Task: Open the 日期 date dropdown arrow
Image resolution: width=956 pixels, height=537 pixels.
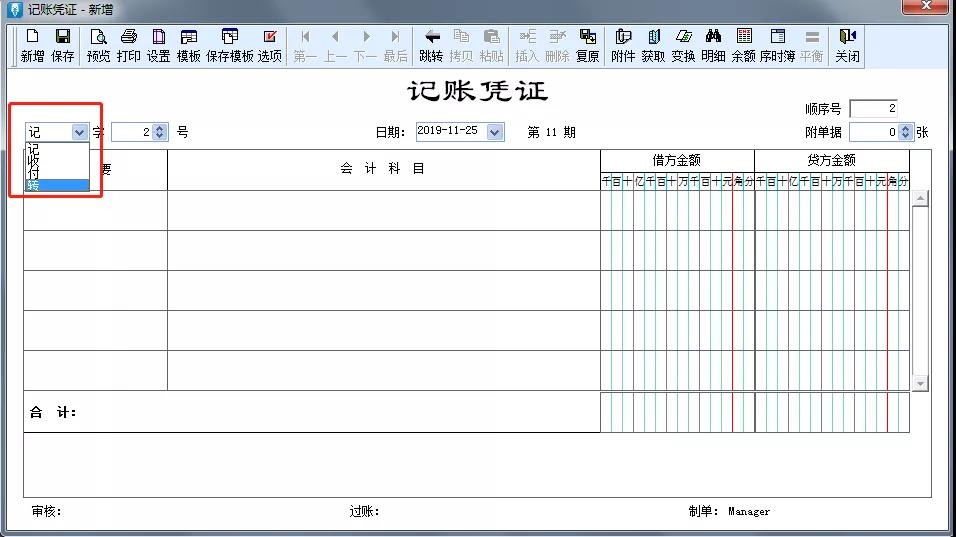Action: tap(495, 132)
